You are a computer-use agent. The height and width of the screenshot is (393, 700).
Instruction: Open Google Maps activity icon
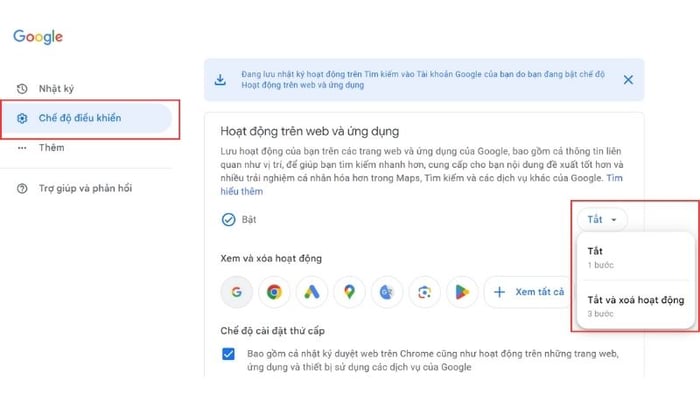tap(349, 292)
